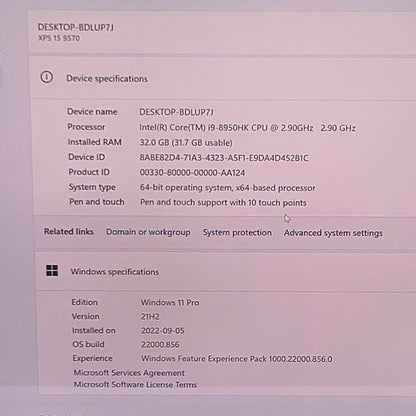This screenshot has width=416, height=416.
Task: Select DESKTOP-BDLUP7J computer name at top
Action: [x=76, y=27]
